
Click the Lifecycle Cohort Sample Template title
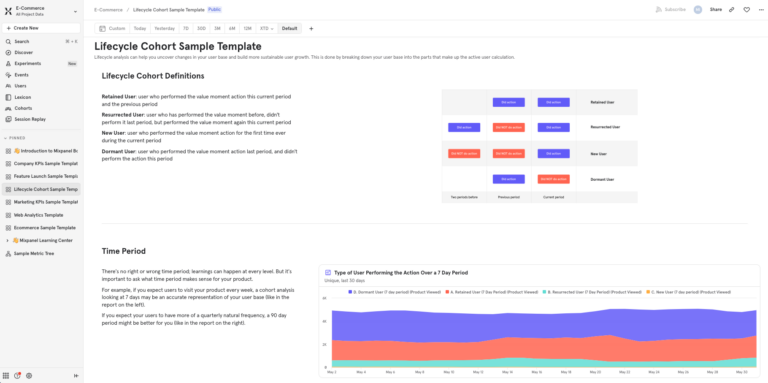point(178,47)
